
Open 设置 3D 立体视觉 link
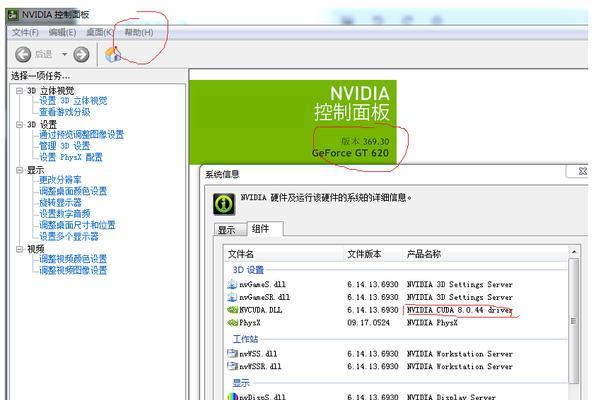coord(73,101)
